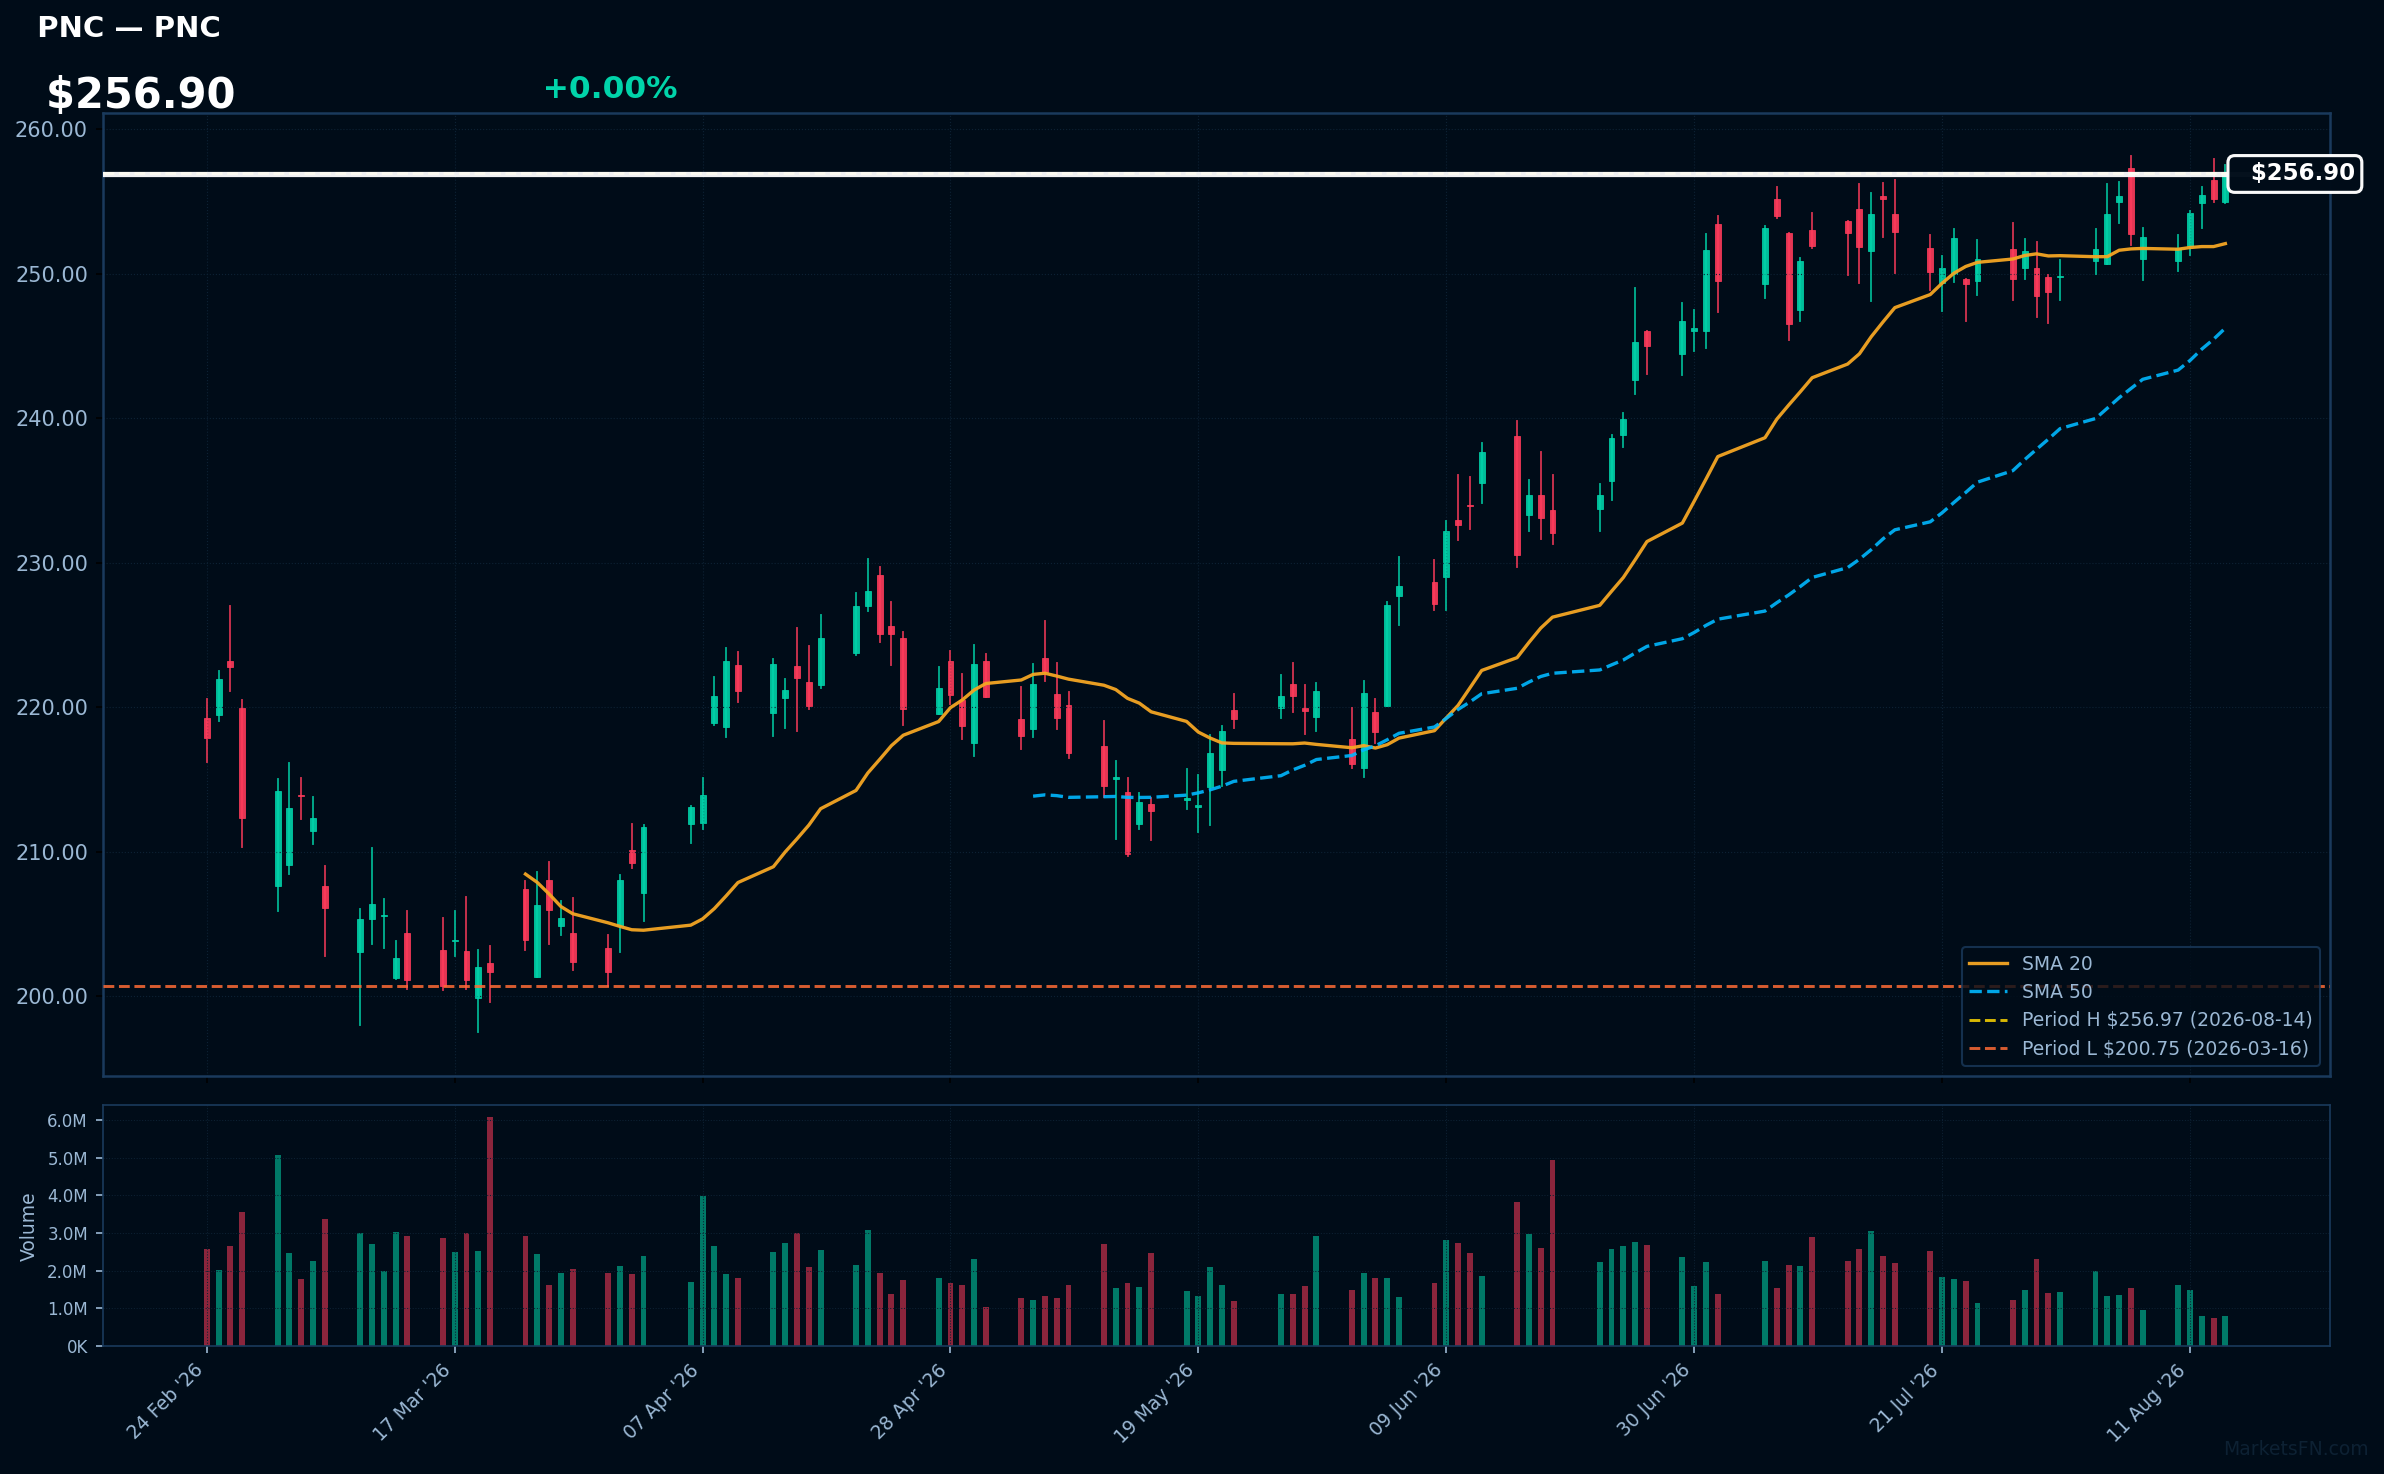Click the 4.0M volume axis label
The image size is (2384, 1474).
pos(67,1196)
